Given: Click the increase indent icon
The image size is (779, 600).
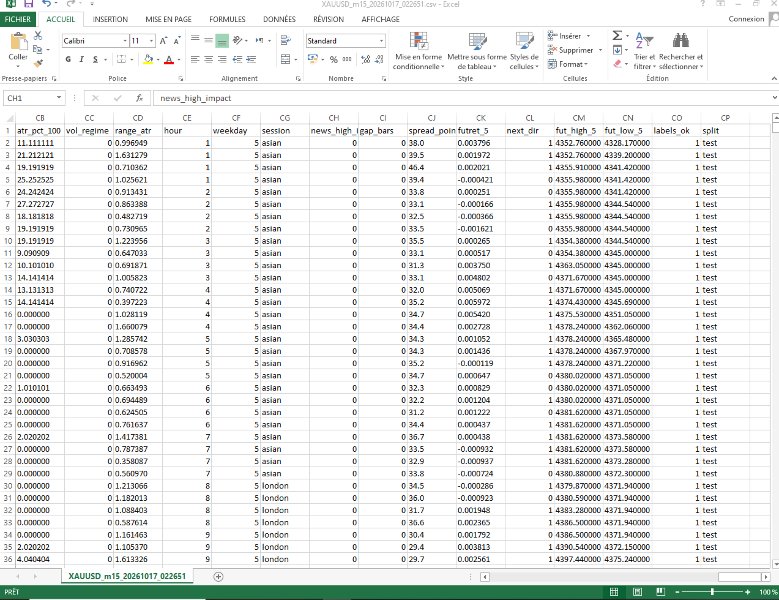Looking at the screenshot, I should point(251,59).
